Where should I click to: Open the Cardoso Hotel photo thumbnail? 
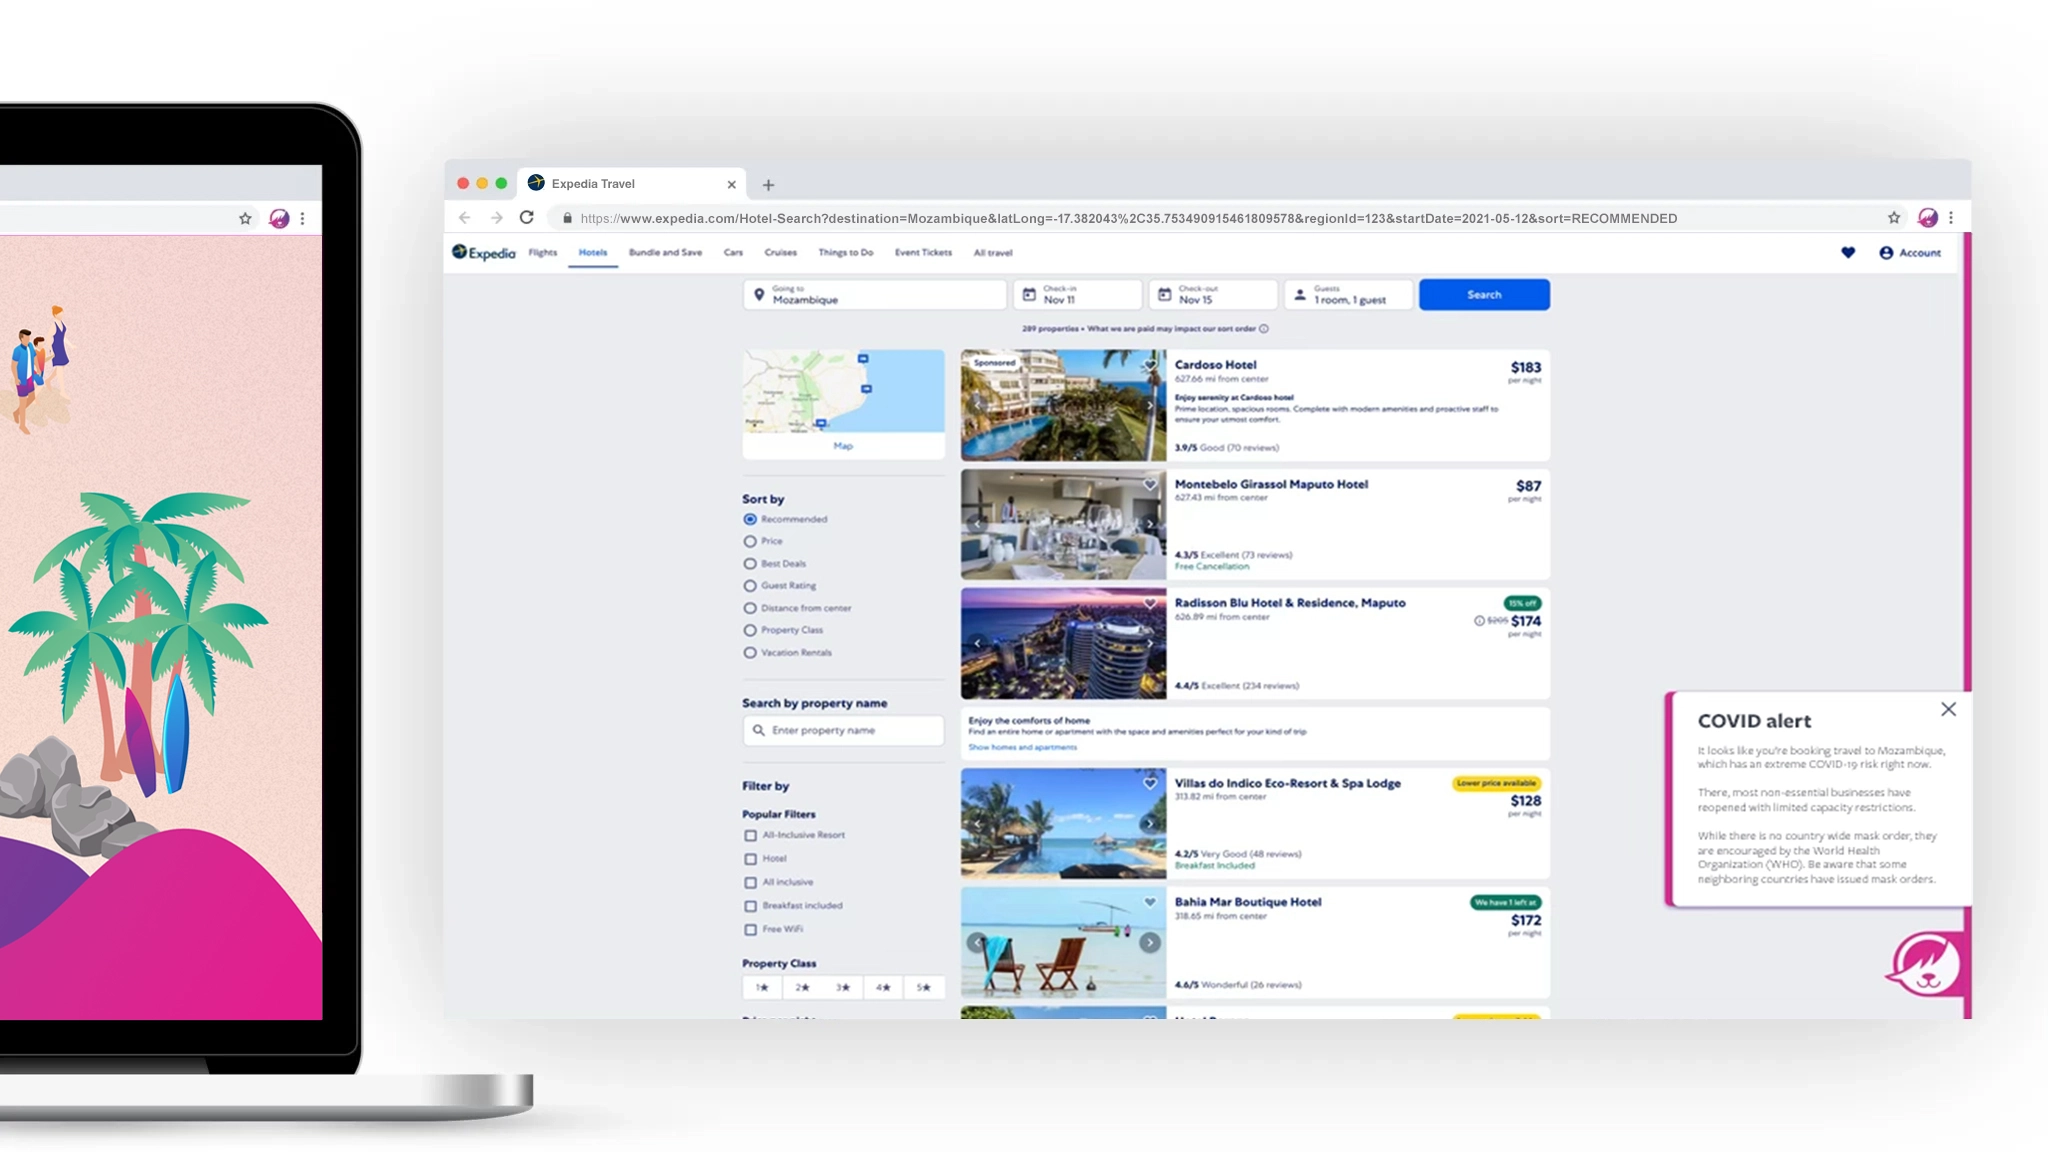click(x=1063, y=405)
